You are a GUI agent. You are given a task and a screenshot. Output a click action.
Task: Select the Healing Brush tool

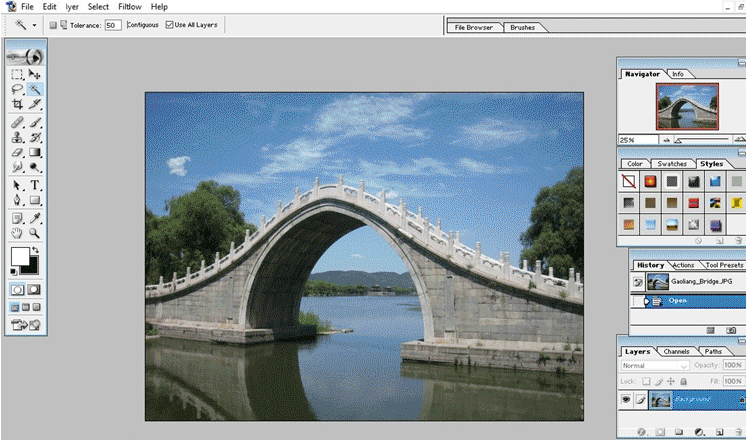coord(17,123)
